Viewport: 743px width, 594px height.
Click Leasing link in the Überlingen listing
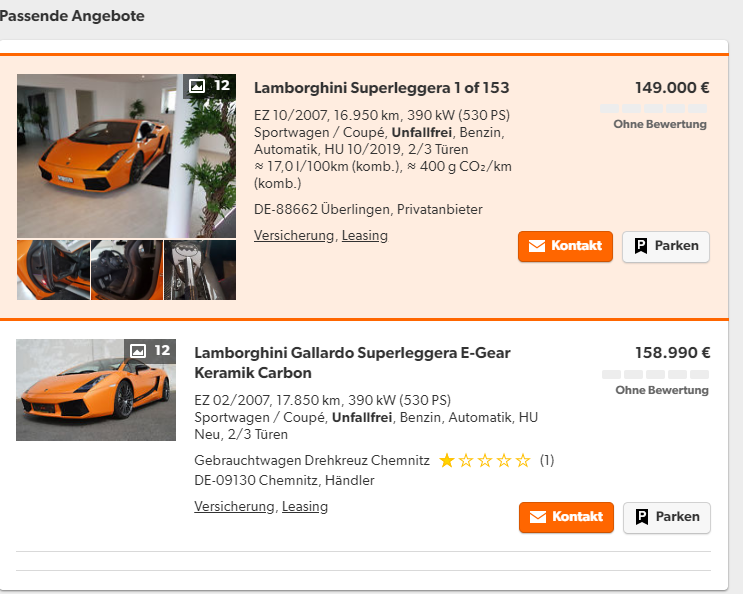coord(365,236)
